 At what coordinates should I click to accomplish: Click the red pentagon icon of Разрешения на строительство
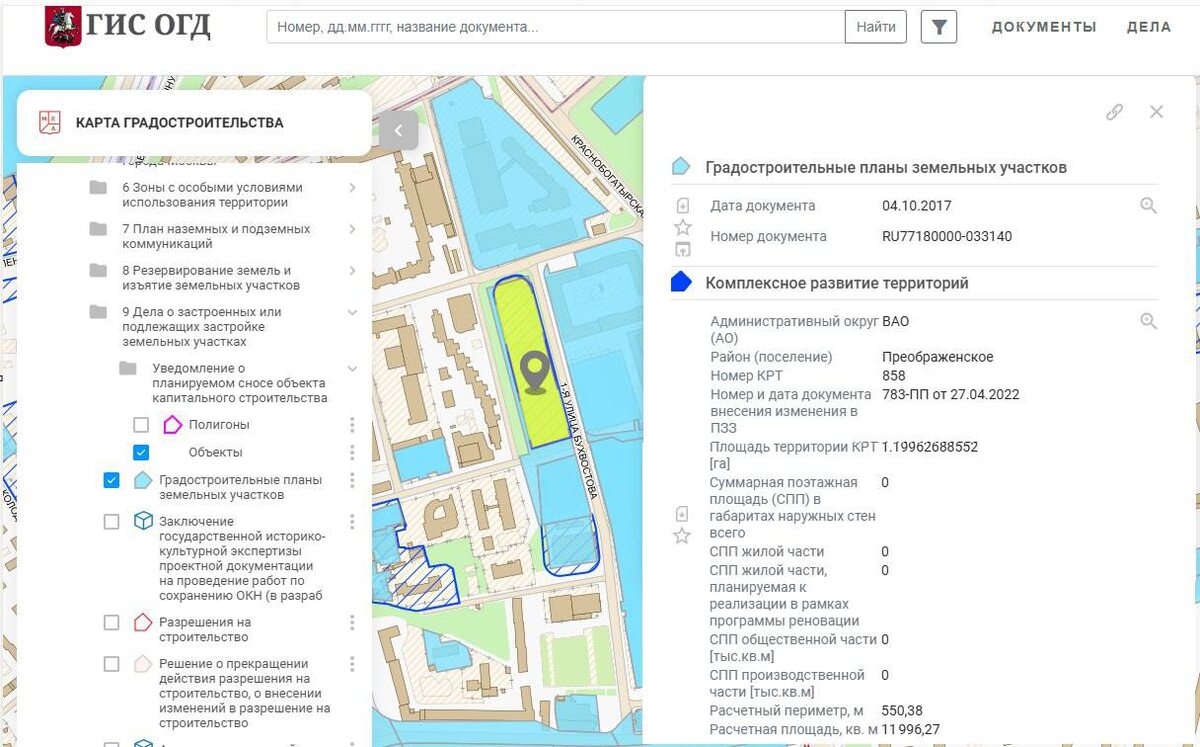pos(143,623)
